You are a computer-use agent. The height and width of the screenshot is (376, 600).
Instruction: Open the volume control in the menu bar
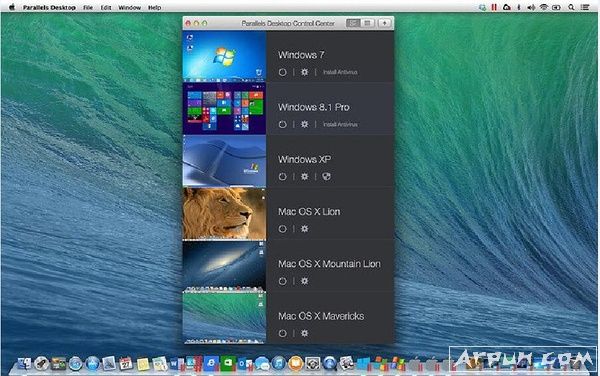(x=531, y=7)
